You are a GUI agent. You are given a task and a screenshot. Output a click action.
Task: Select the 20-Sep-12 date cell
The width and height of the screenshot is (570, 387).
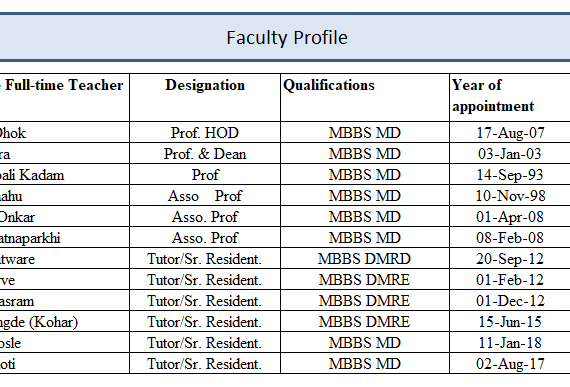coord(510,259)
